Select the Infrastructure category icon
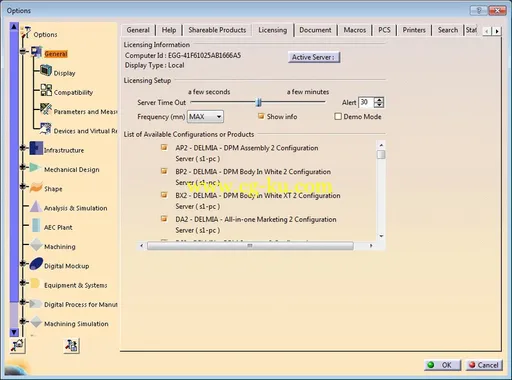 [36, 148]
